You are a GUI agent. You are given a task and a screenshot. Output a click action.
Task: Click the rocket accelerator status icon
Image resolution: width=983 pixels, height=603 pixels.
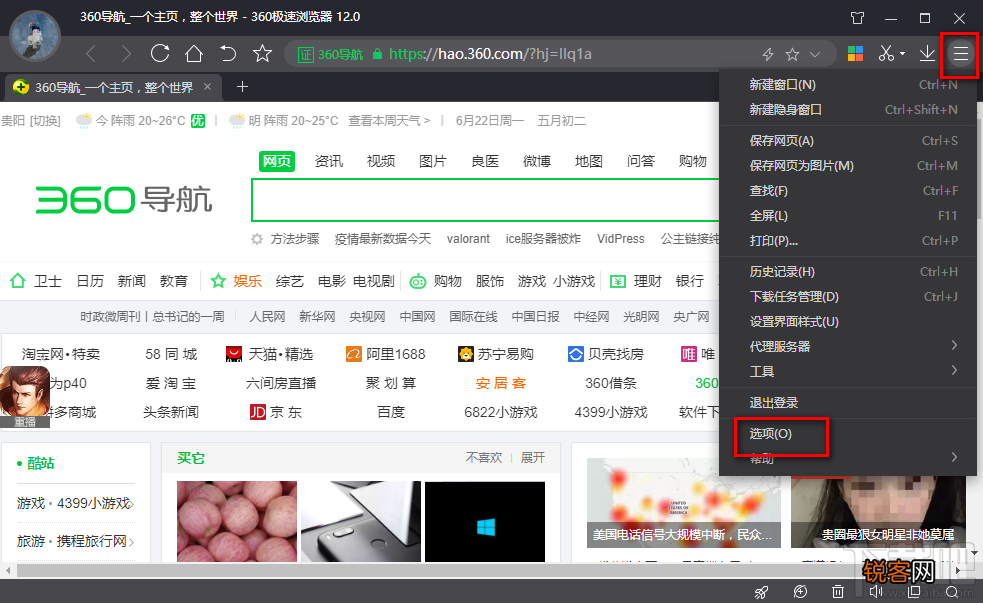(x=761, y=591)
